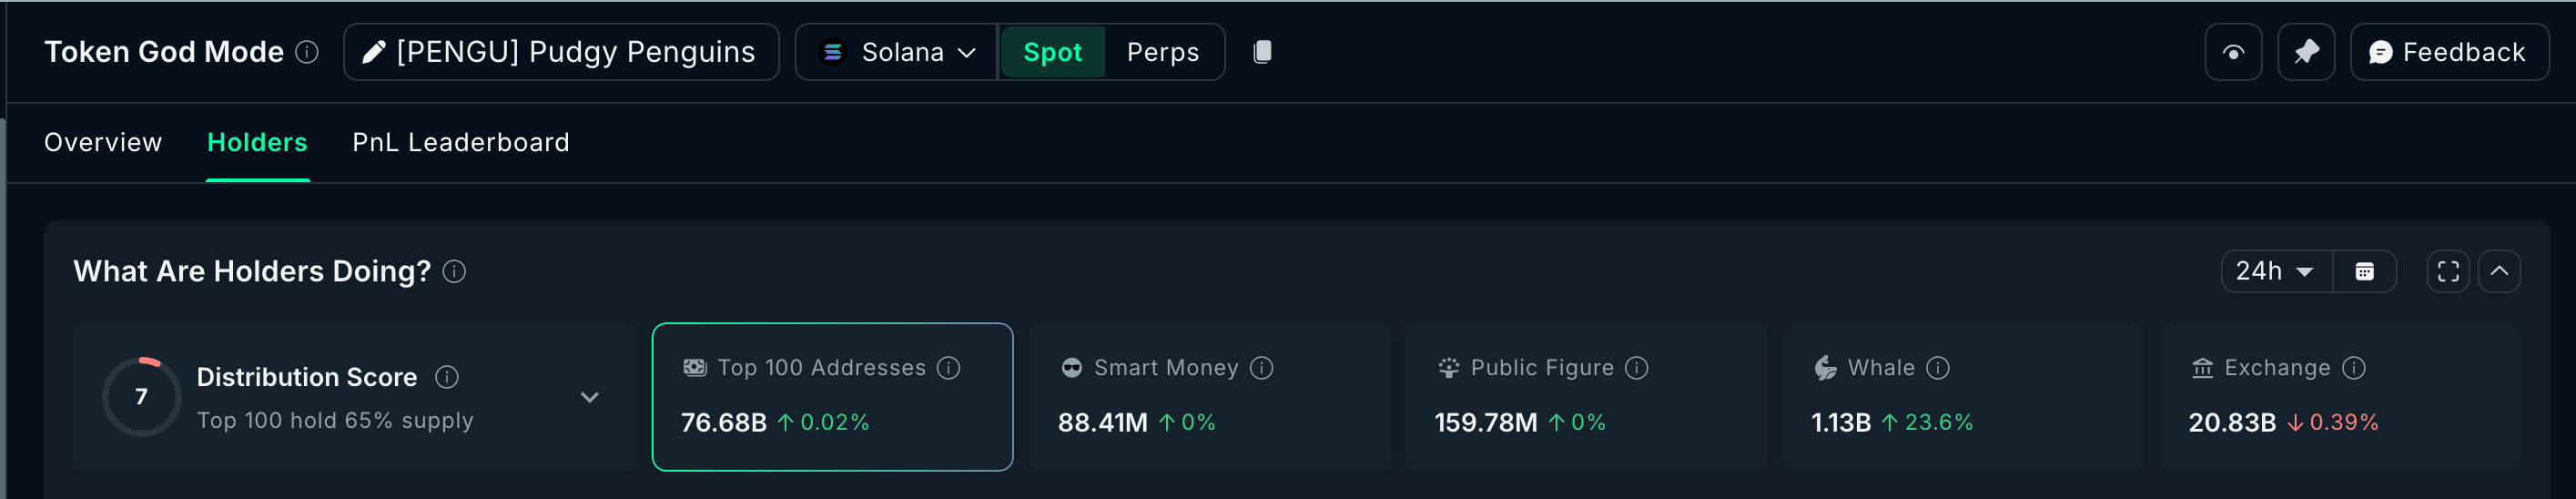Viewport: 2576px width, 499px height.
Task: Expand the Distribution Score chevron
Action: point(590,397)
